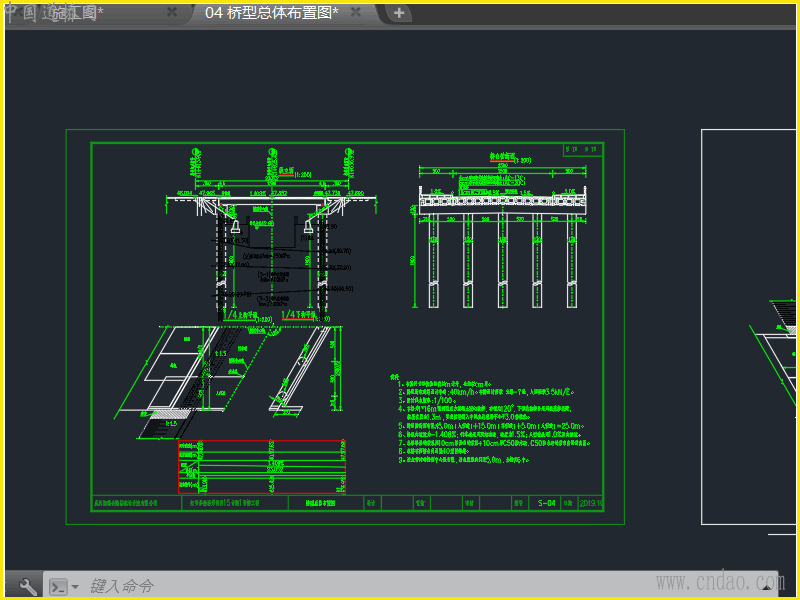800x600 pixels.
Task: Add a new drawing tab with plus button
Action: pos(399,12)
